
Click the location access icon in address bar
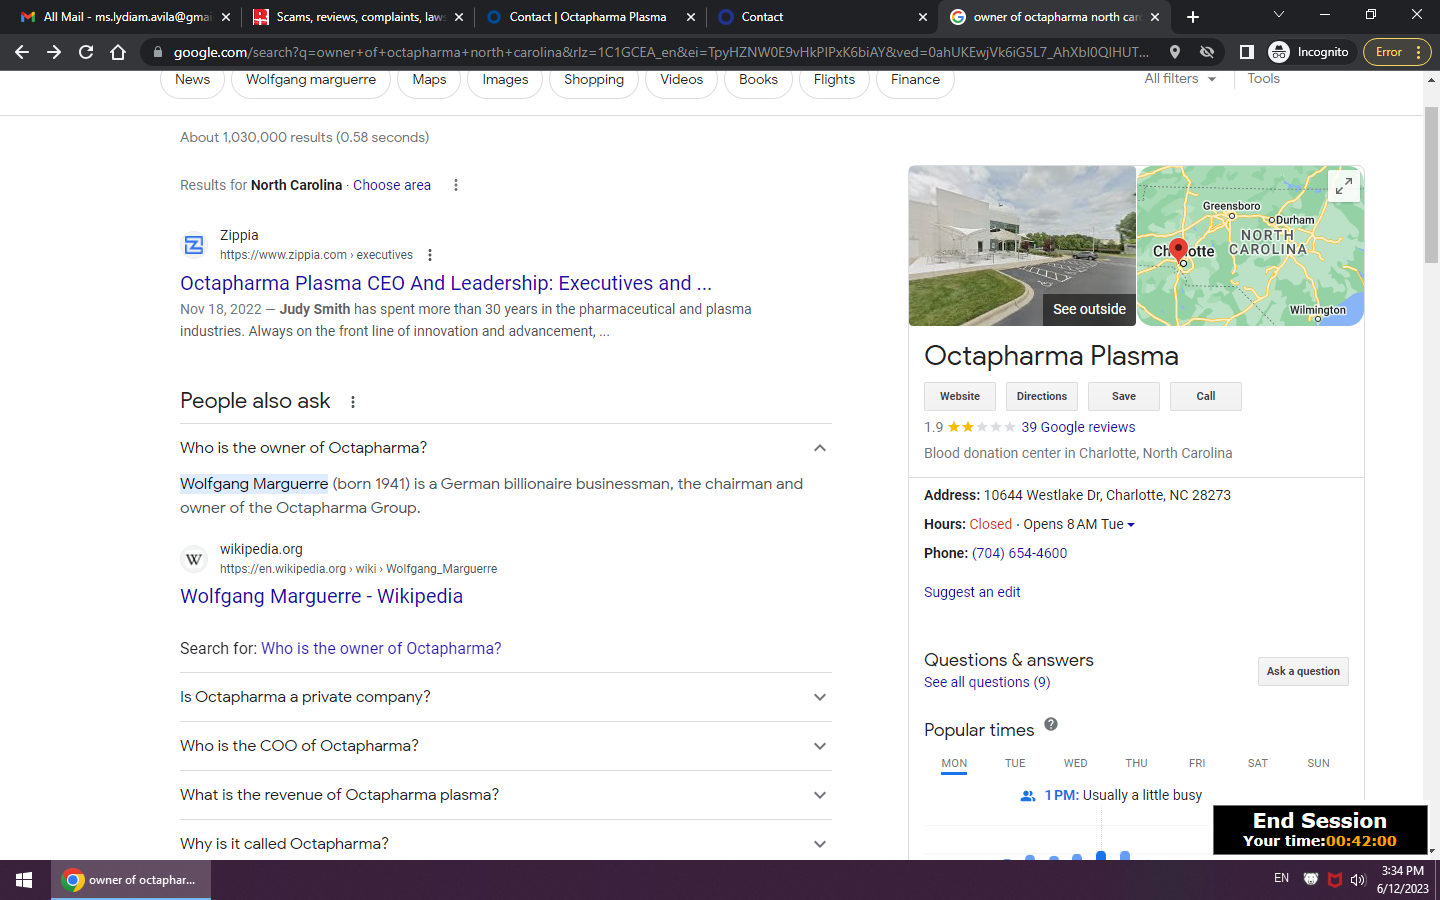click(x=1175, y=52)
